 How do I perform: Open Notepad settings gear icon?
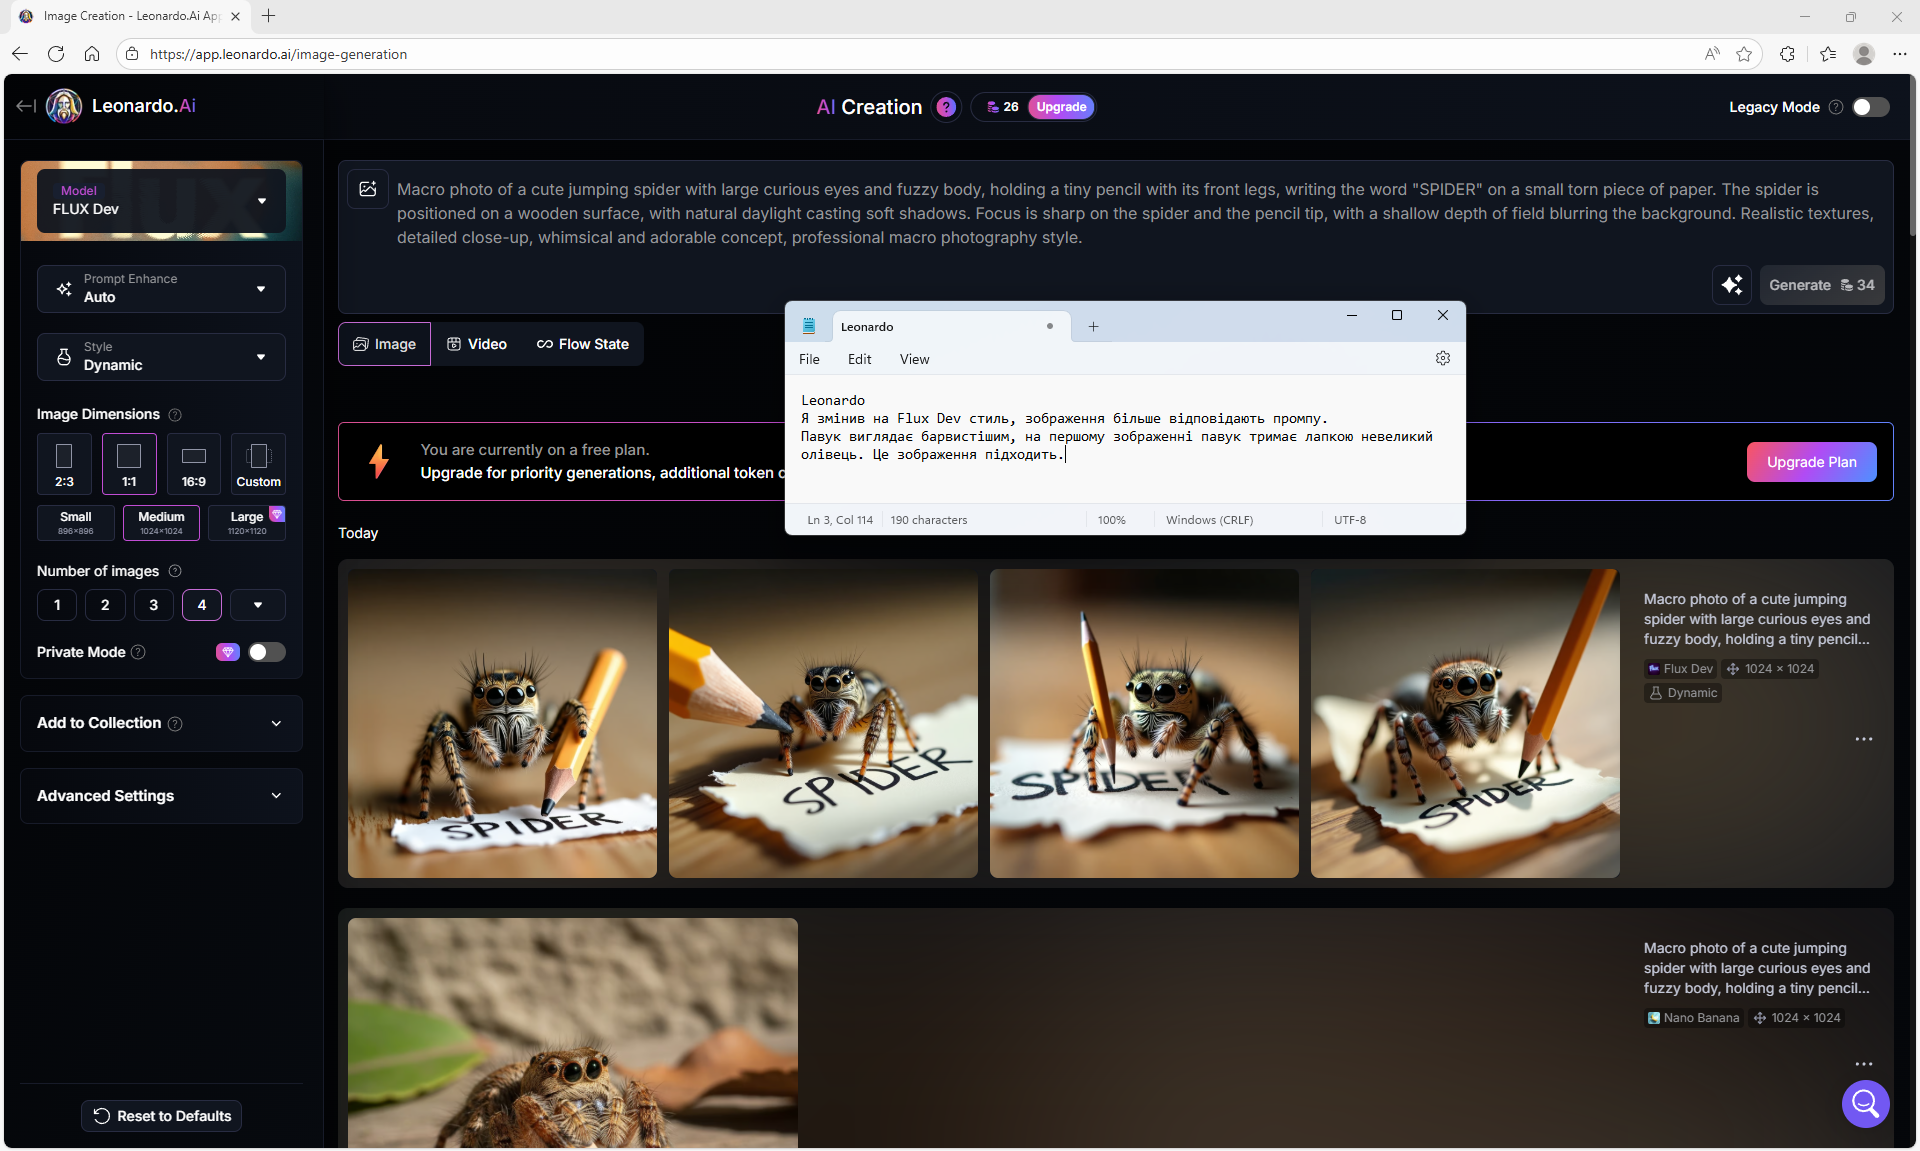1443,359
